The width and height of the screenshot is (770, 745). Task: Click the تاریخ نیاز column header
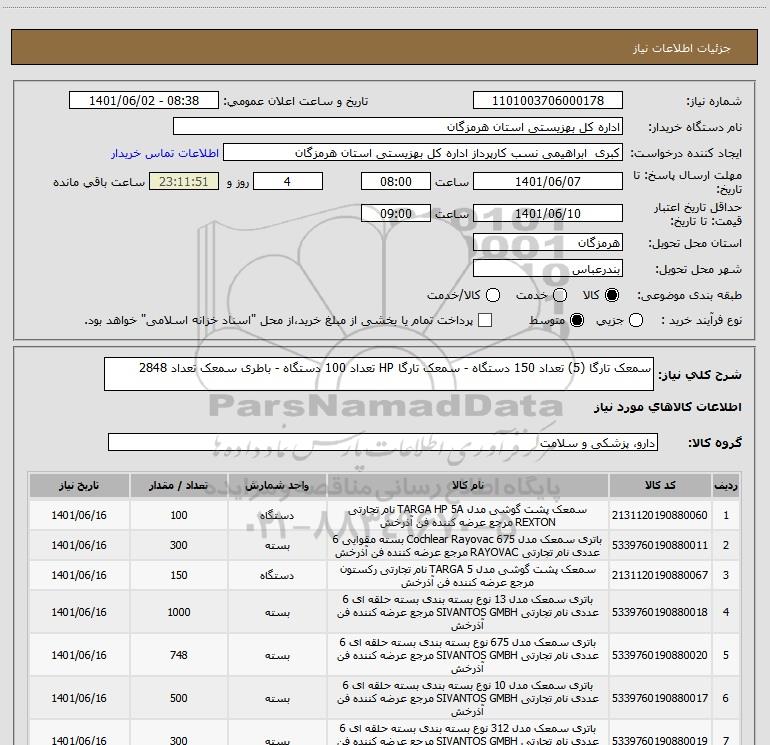point(79,486)
